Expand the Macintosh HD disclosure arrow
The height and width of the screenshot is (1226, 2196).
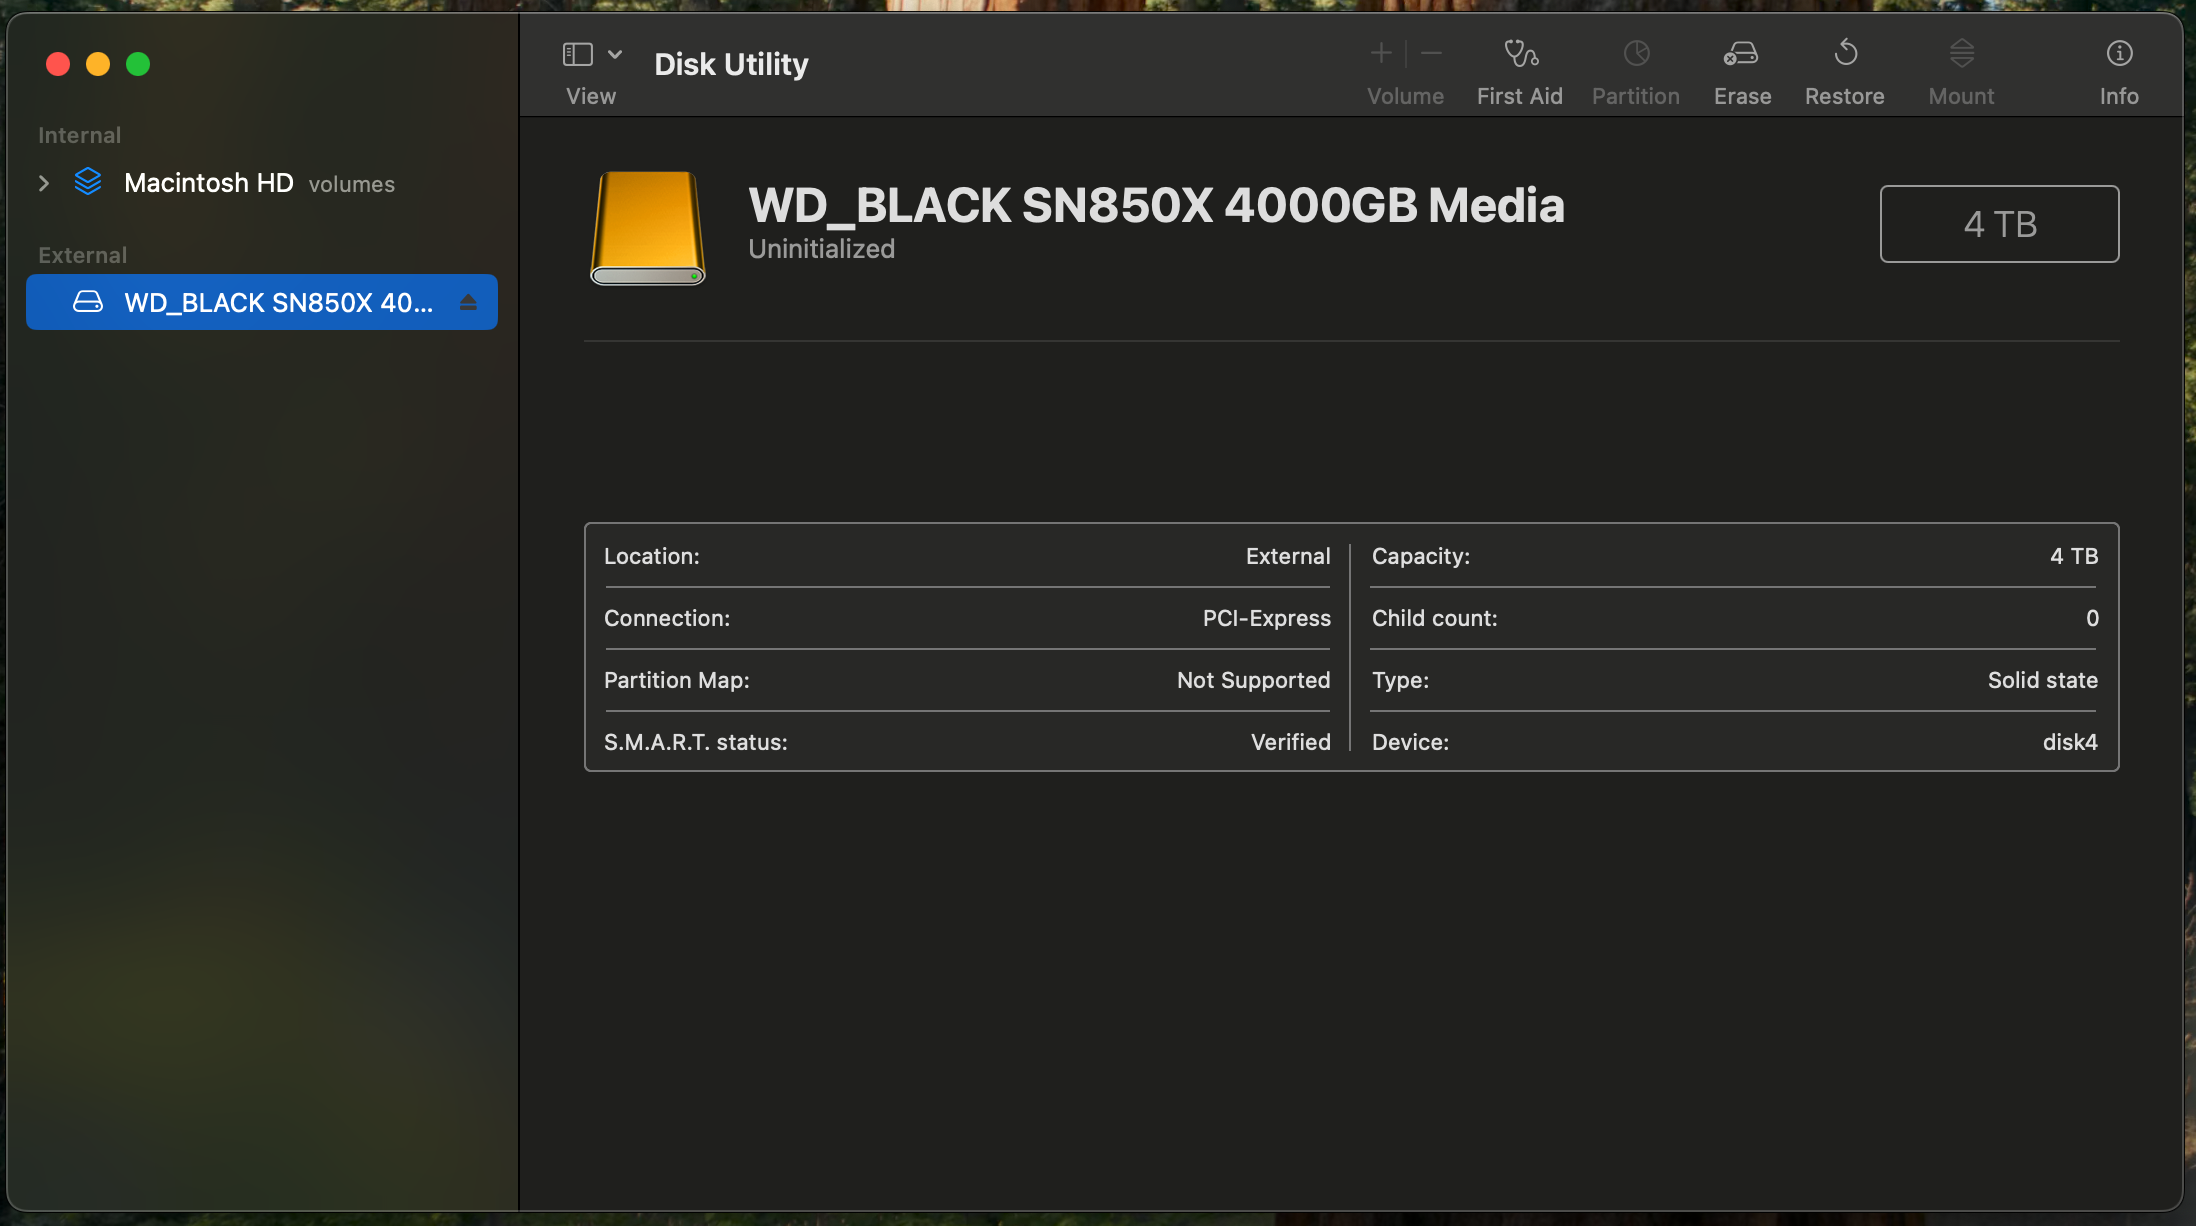(44, 183)
